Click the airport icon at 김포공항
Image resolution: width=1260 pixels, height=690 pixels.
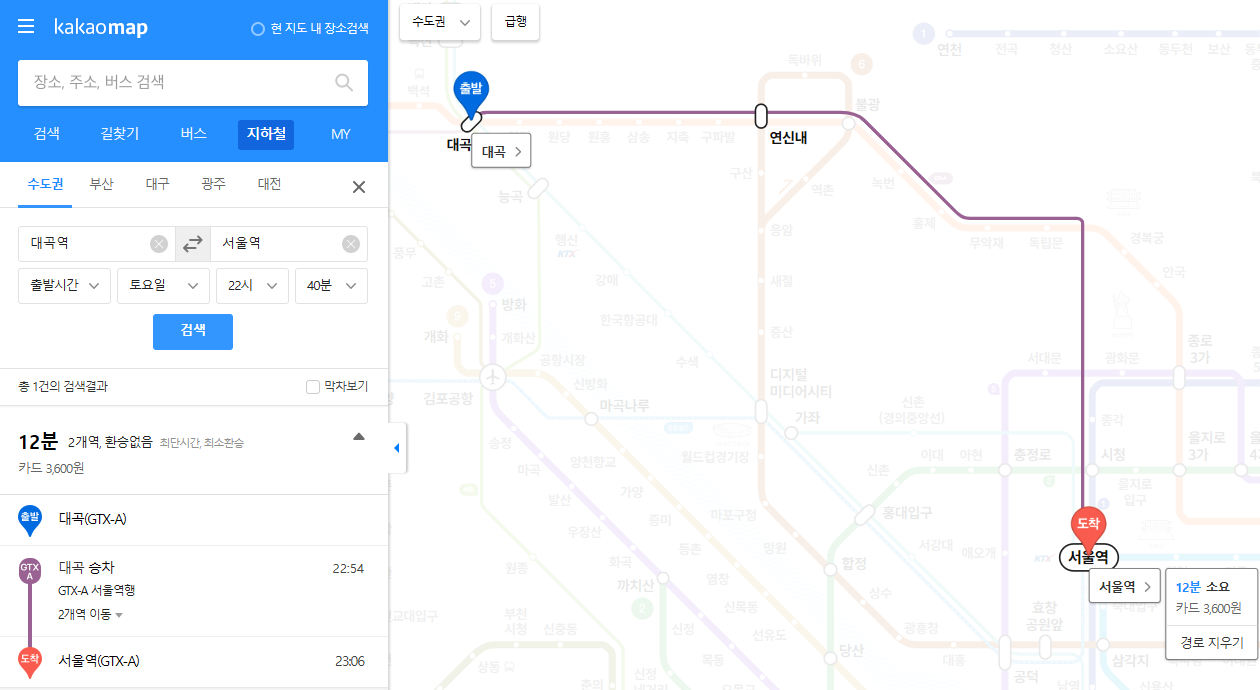tap(493, 377)
